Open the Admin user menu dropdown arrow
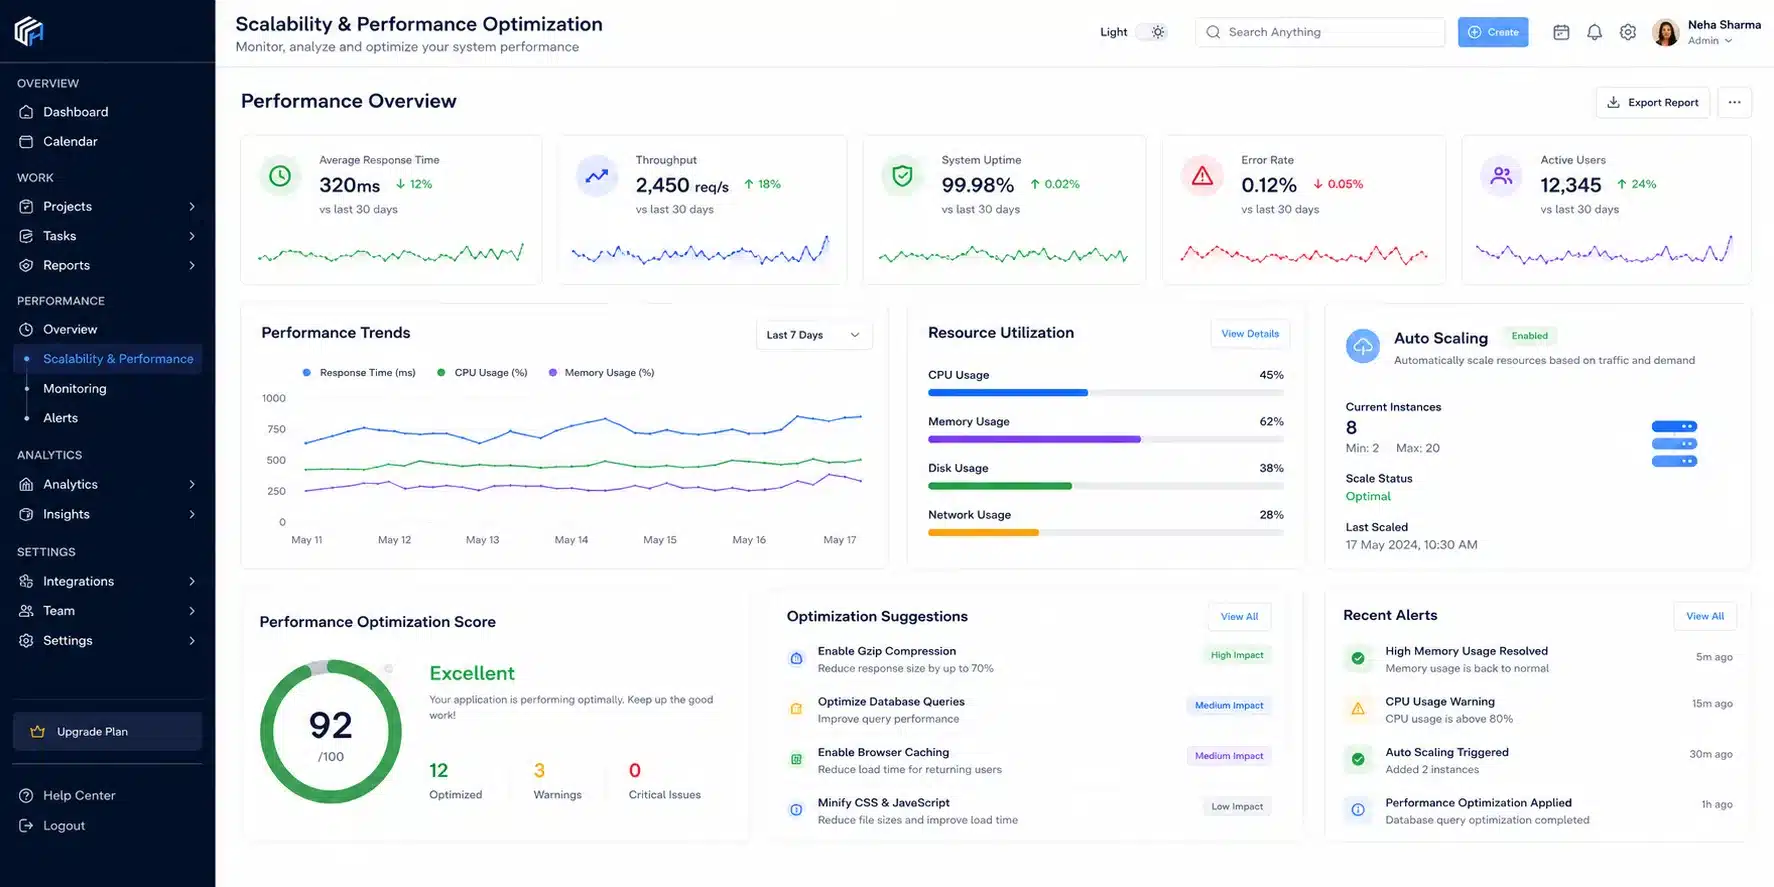Viewport: 1774px width, 887px height. [1728, 41]
